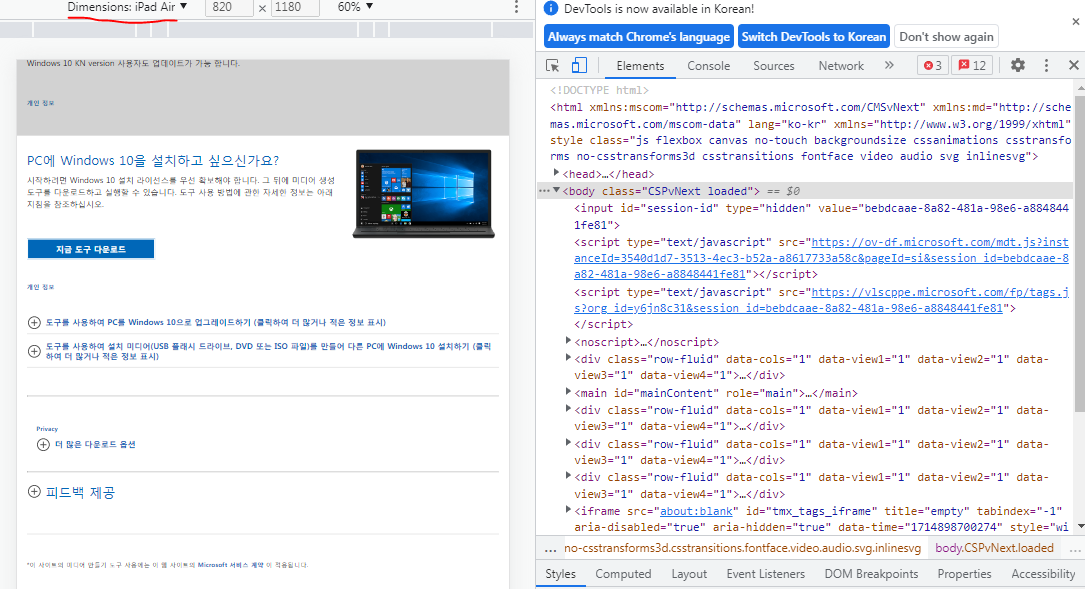Click the red error count badge 3
Screen dimensions: 1085x589
click(933, 65)
